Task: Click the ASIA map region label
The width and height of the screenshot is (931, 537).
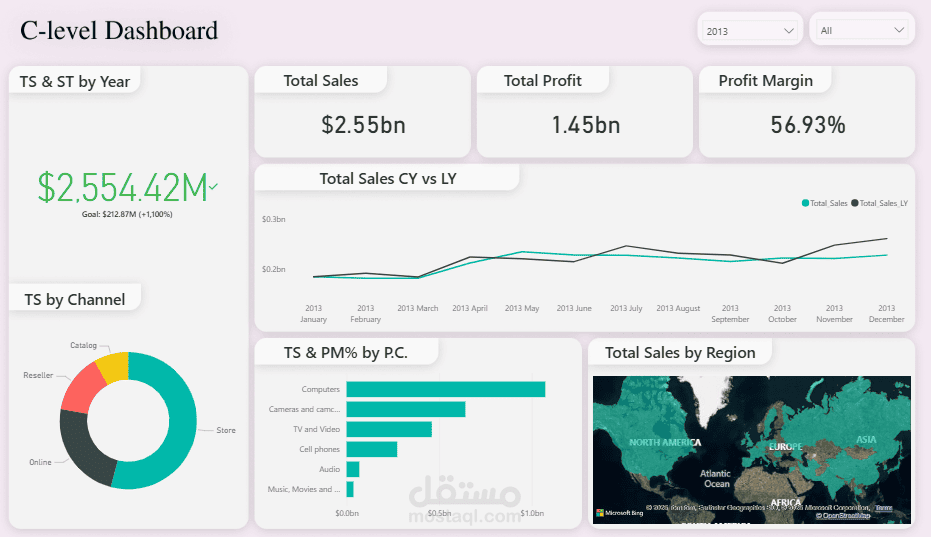Action: coord(866,440)
